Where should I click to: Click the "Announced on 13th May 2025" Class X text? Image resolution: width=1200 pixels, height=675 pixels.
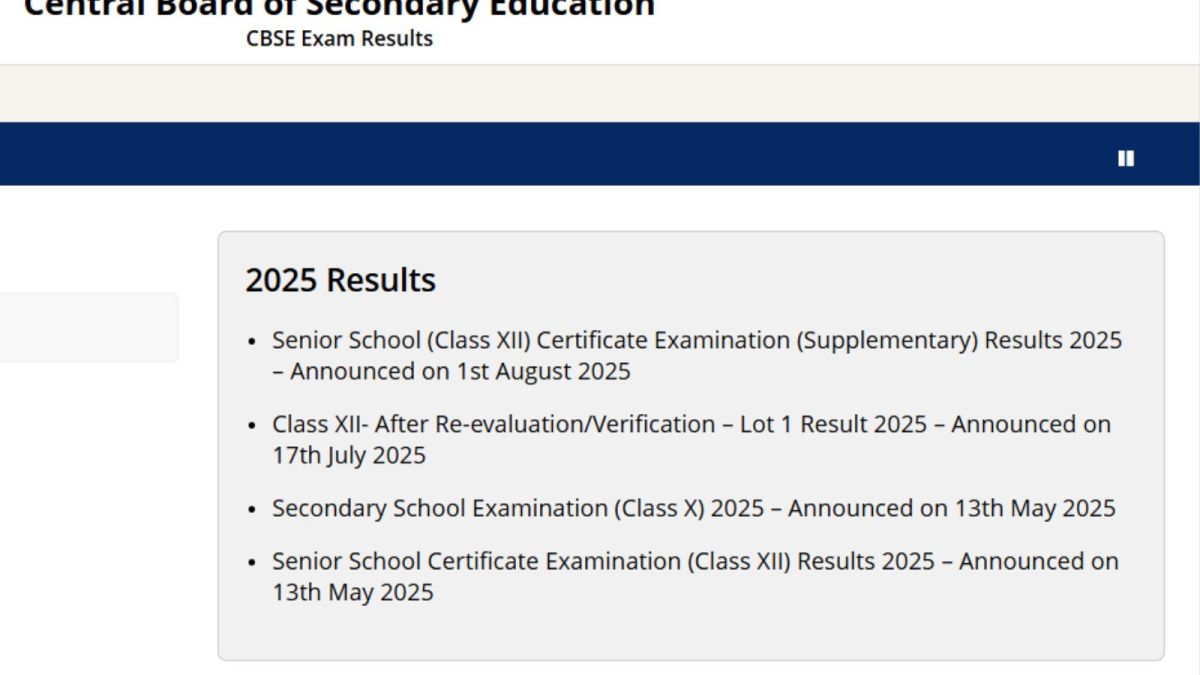coord(951,509)
